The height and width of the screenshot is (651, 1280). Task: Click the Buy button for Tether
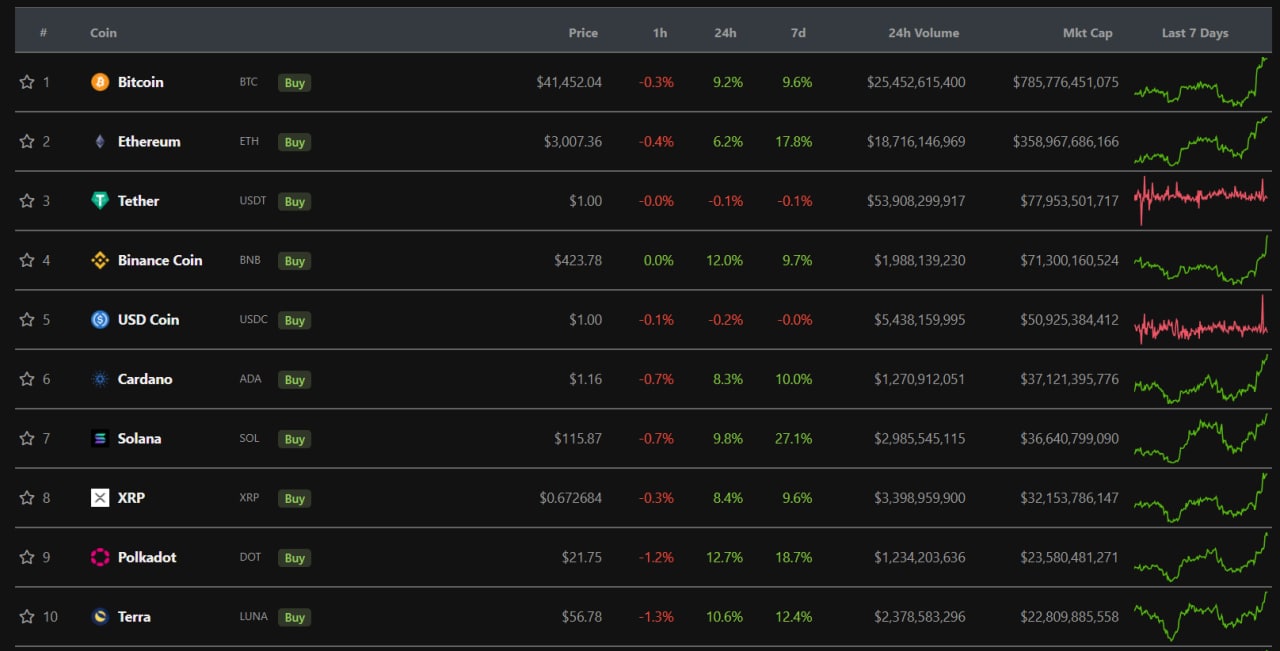click(294, 202)
